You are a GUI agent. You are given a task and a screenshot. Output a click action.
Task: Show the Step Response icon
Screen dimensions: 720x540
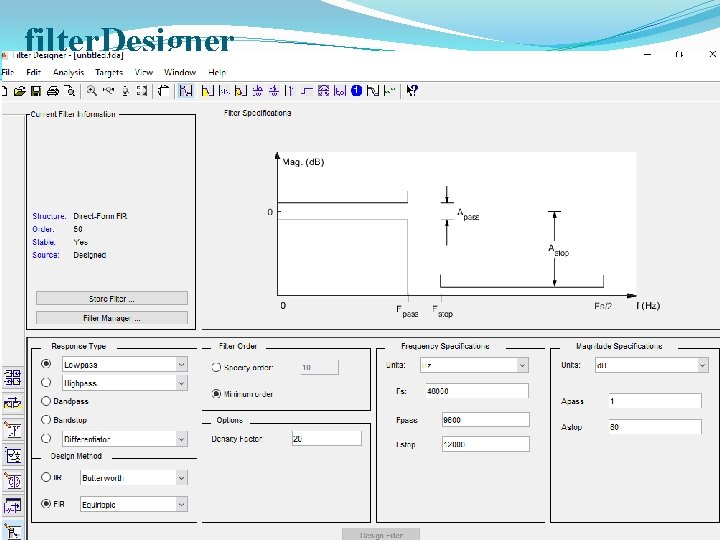(307, 91)
